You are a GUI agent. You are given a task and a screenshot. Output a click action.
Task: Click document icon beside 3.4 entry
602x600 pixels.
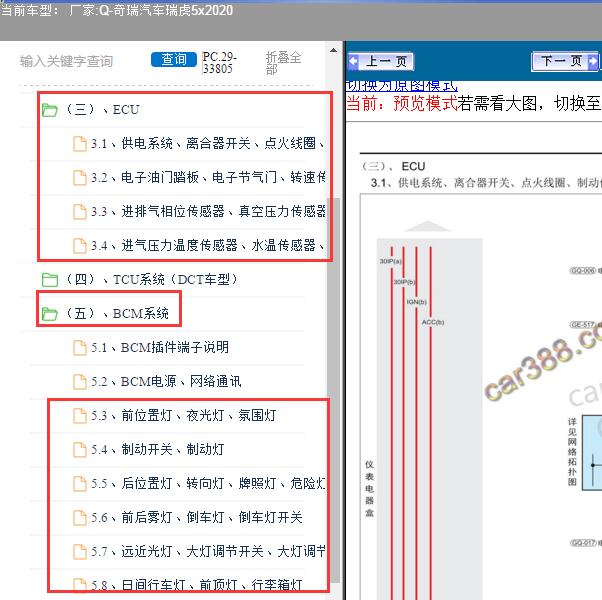pyautogui.click(x=80, y=246)
